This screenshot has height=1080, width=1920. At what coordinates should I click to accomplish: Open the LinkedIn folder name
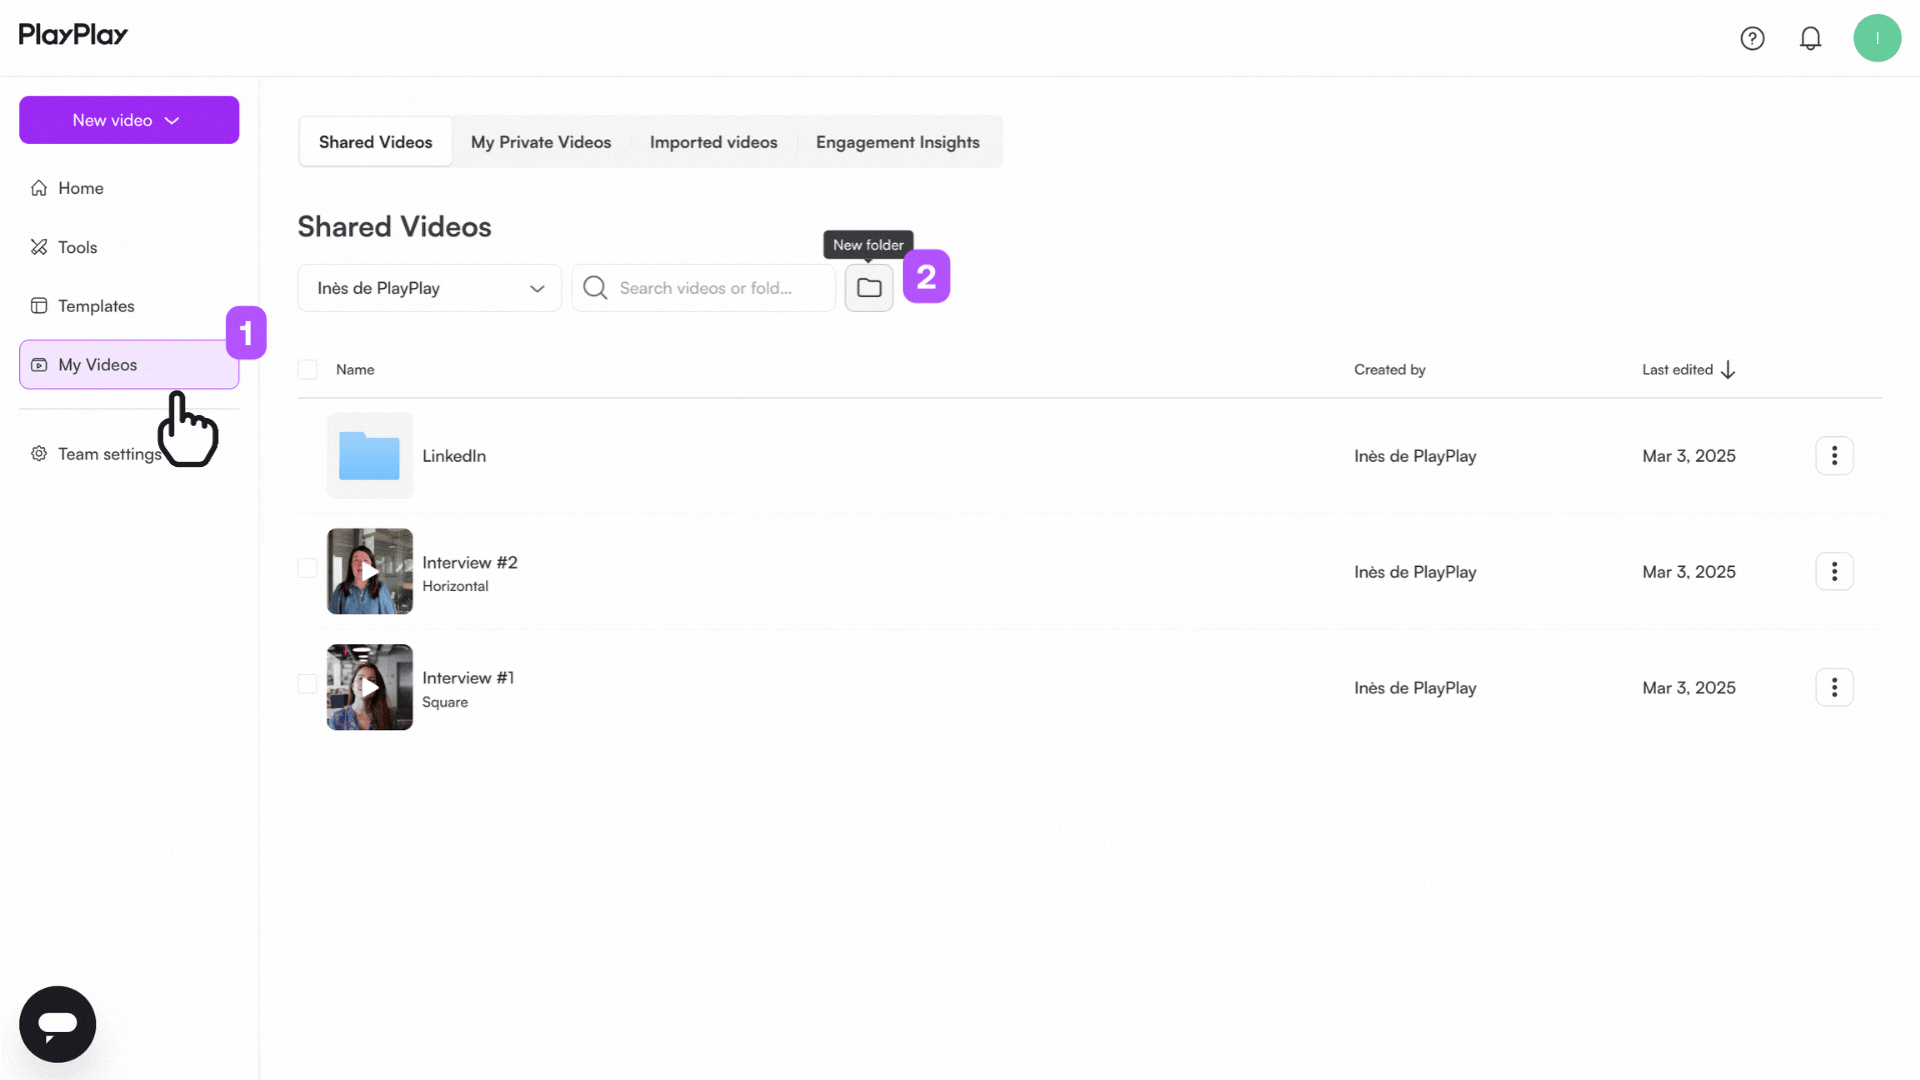[454, 456]
